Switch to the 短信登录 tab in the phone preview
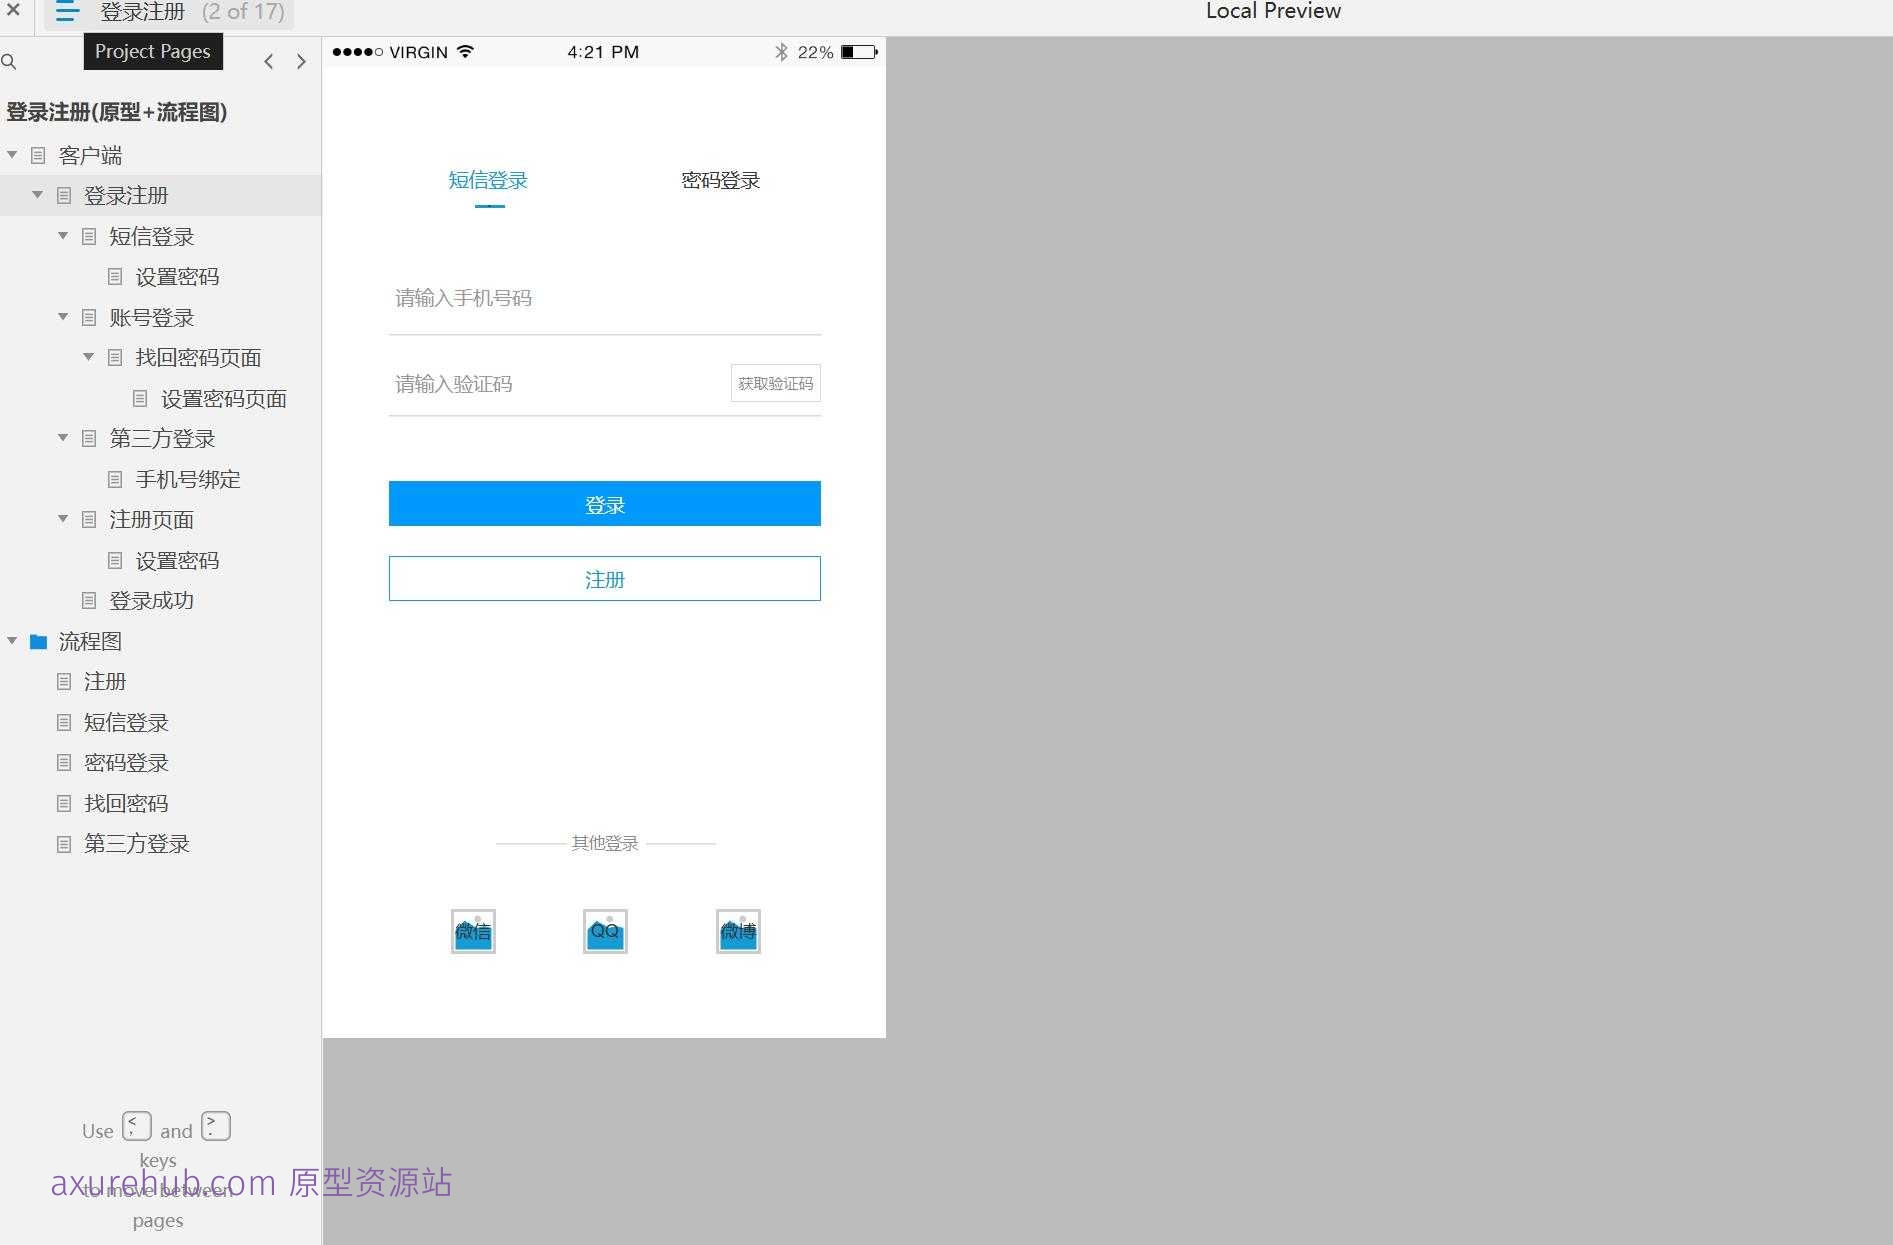 488,181
